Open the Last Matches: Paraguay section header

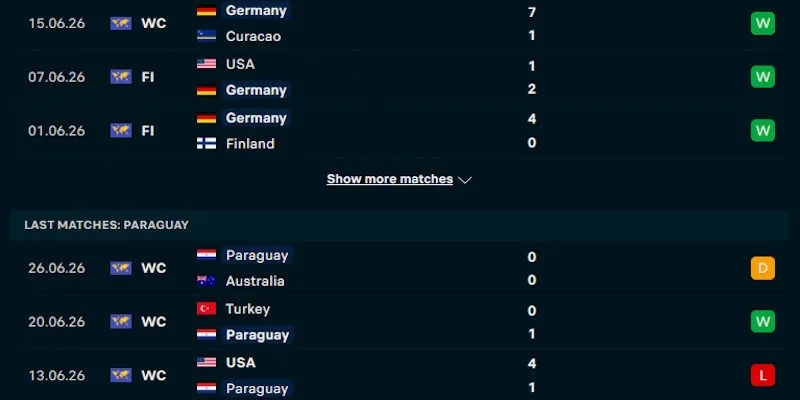pyautogui.click(x=399, y=225)
